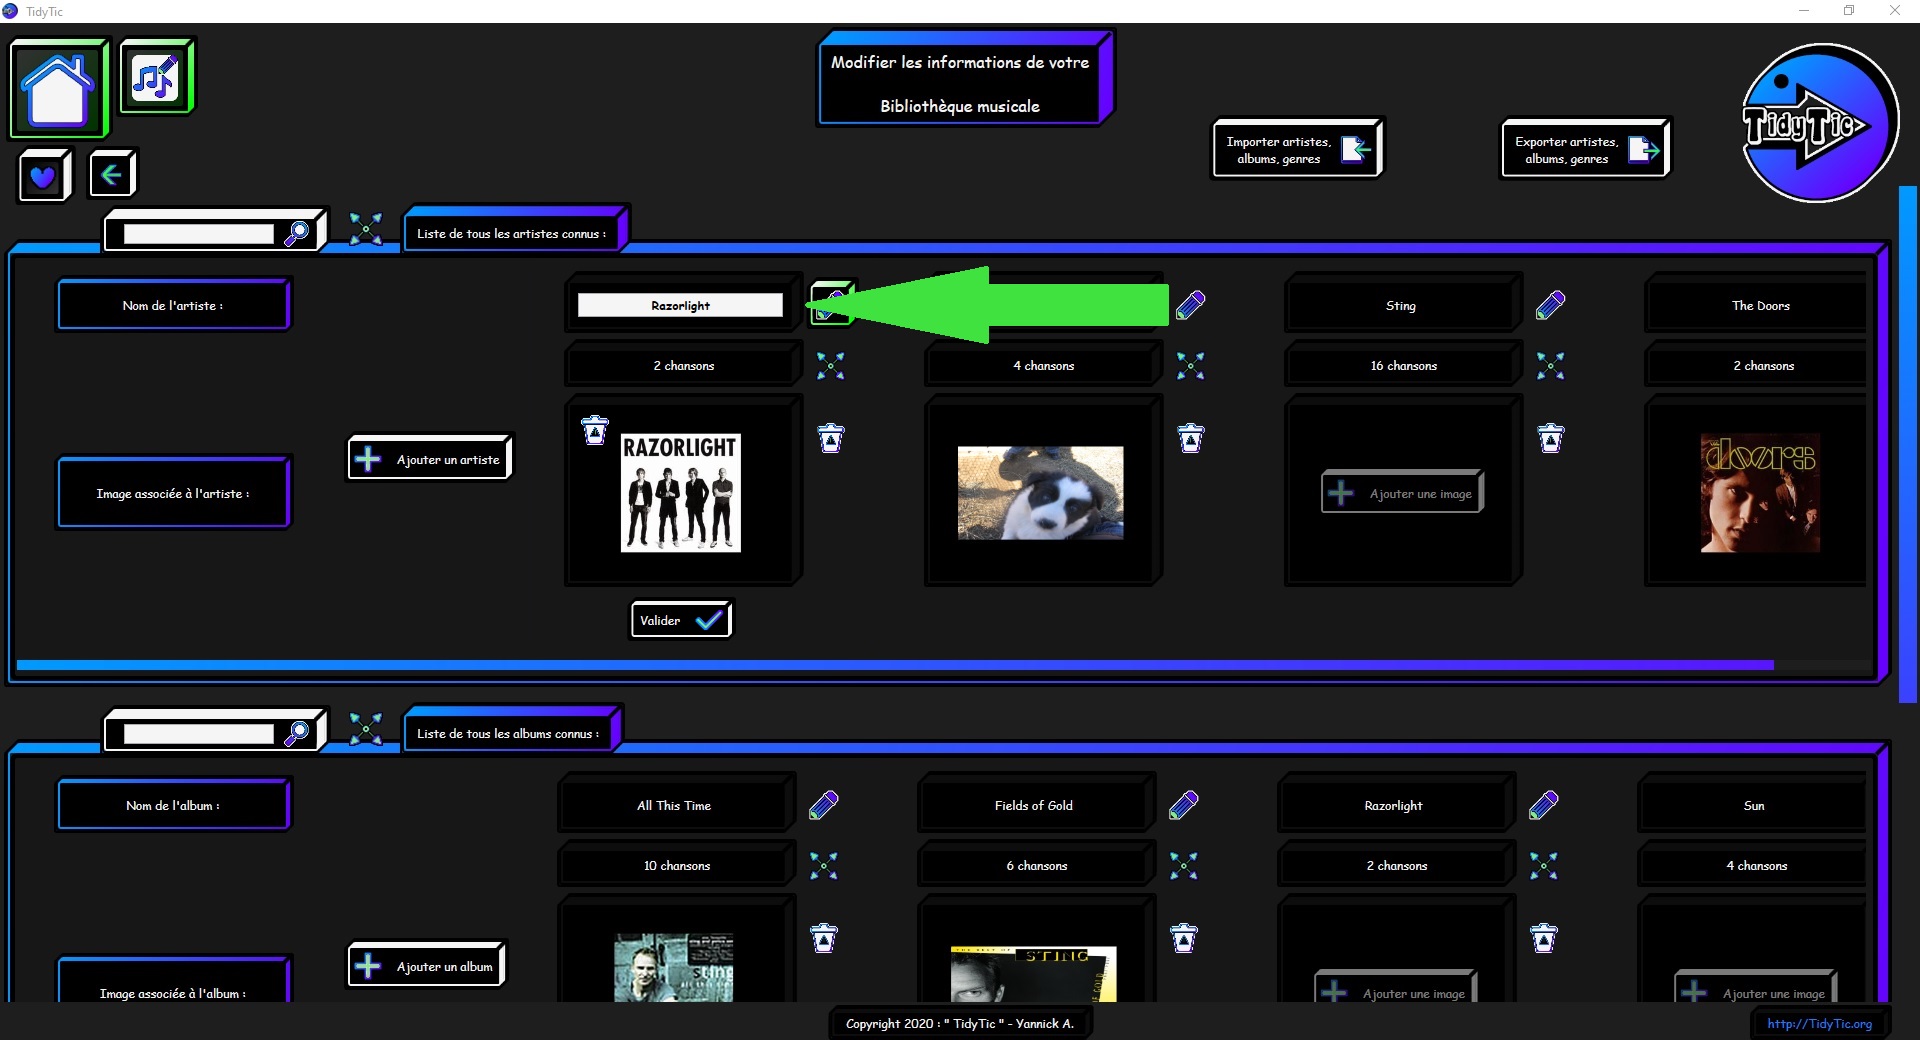Click the Nom de l'album label
Screen dimensions: 1920x1040
tap(173, 805)
